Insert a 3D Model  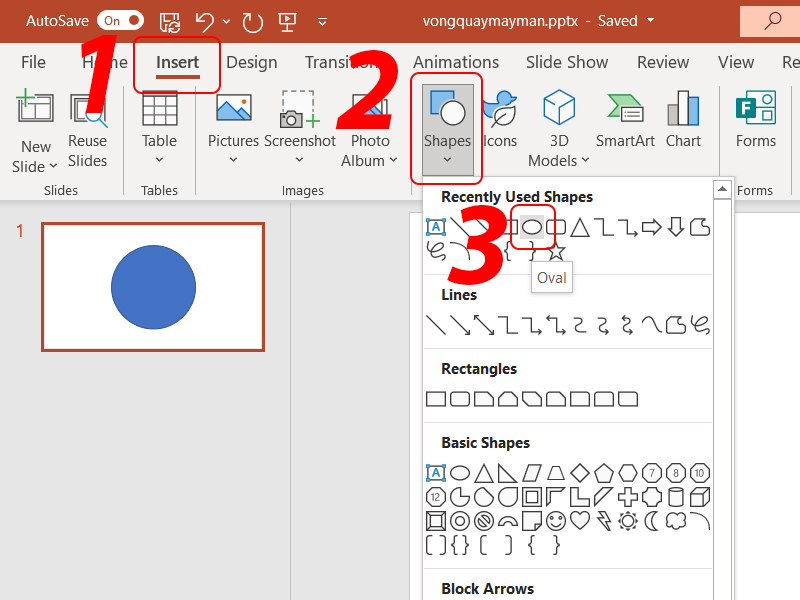click(558, 130)
